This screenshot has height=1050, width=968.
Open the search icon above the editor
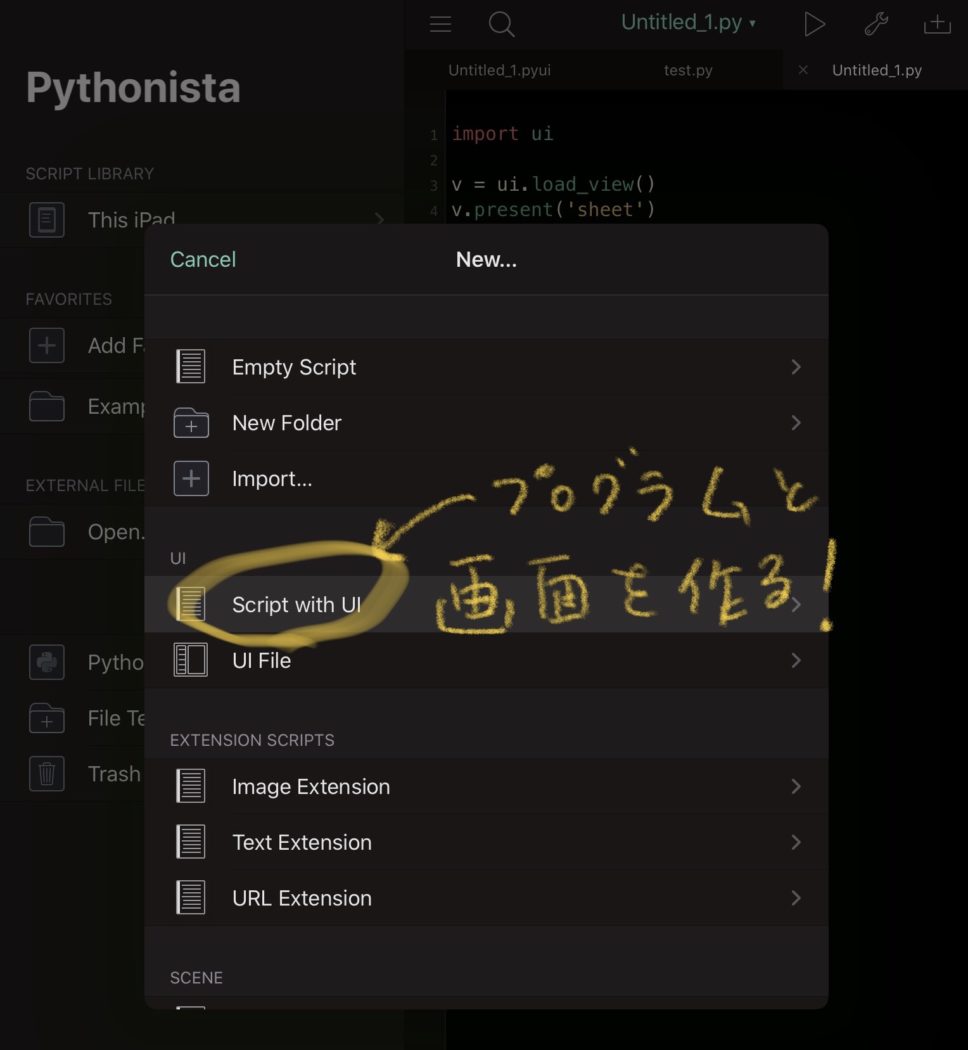(500, 23)
